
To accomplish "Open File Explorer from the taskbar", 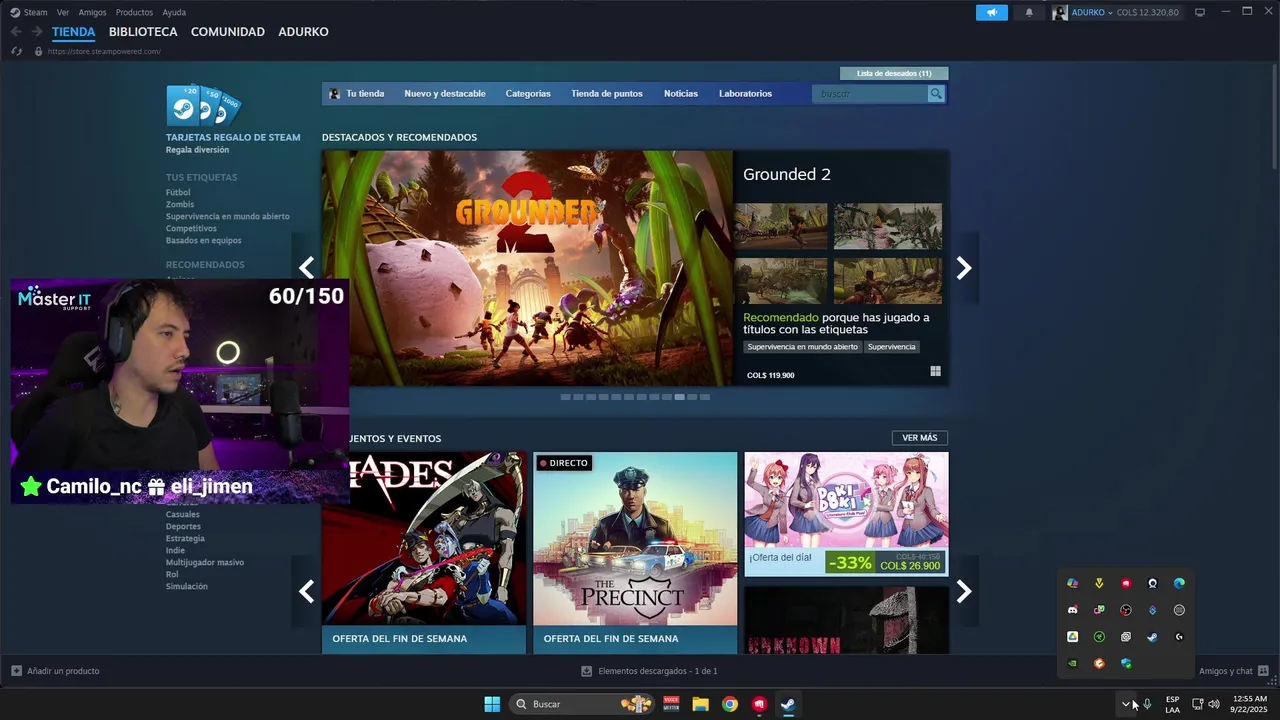I will click(700, 704).
